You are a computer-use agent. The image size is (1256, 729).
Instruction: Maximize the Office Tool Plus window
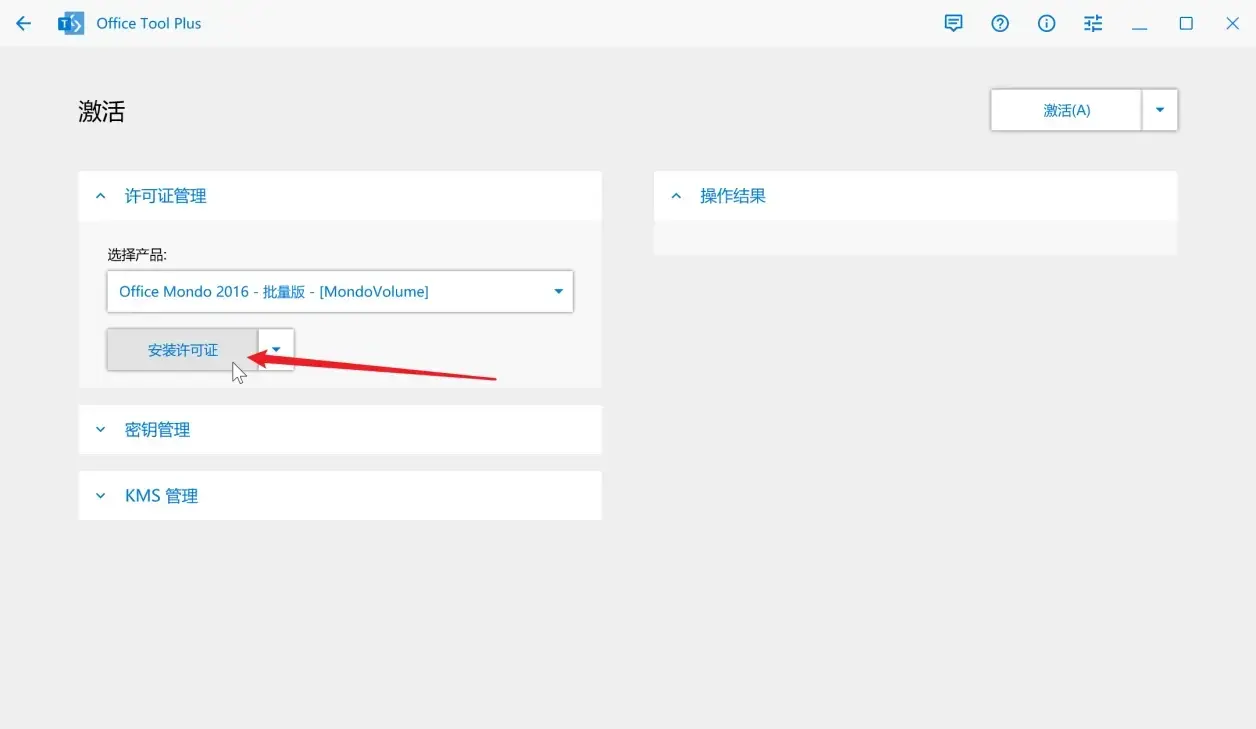[x=1186, y=24]
